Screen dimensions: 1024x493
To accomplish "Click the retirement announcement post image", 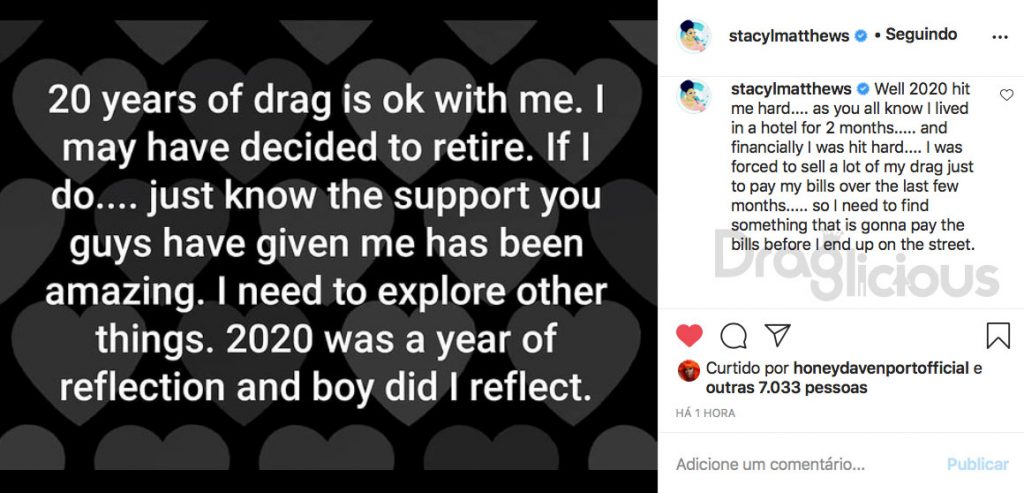I will [x=328, y=246].
